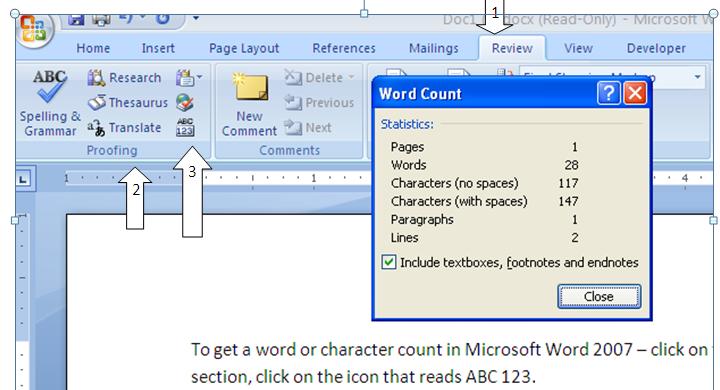The width and height of the screenshot is (720, 390).
Task: Expand Customize Quick Access Toolbar arrow
Action: click(x=196, y=18)
